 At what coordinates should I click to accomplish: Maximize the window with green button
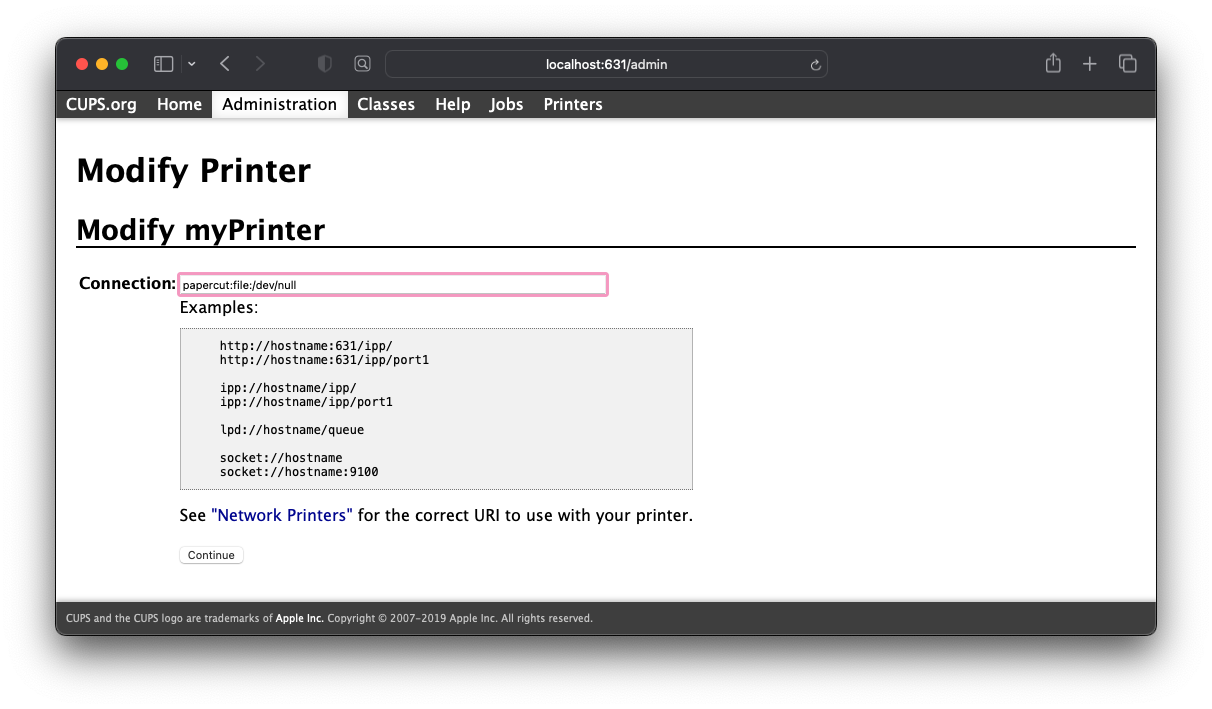[x=122, y=64]
